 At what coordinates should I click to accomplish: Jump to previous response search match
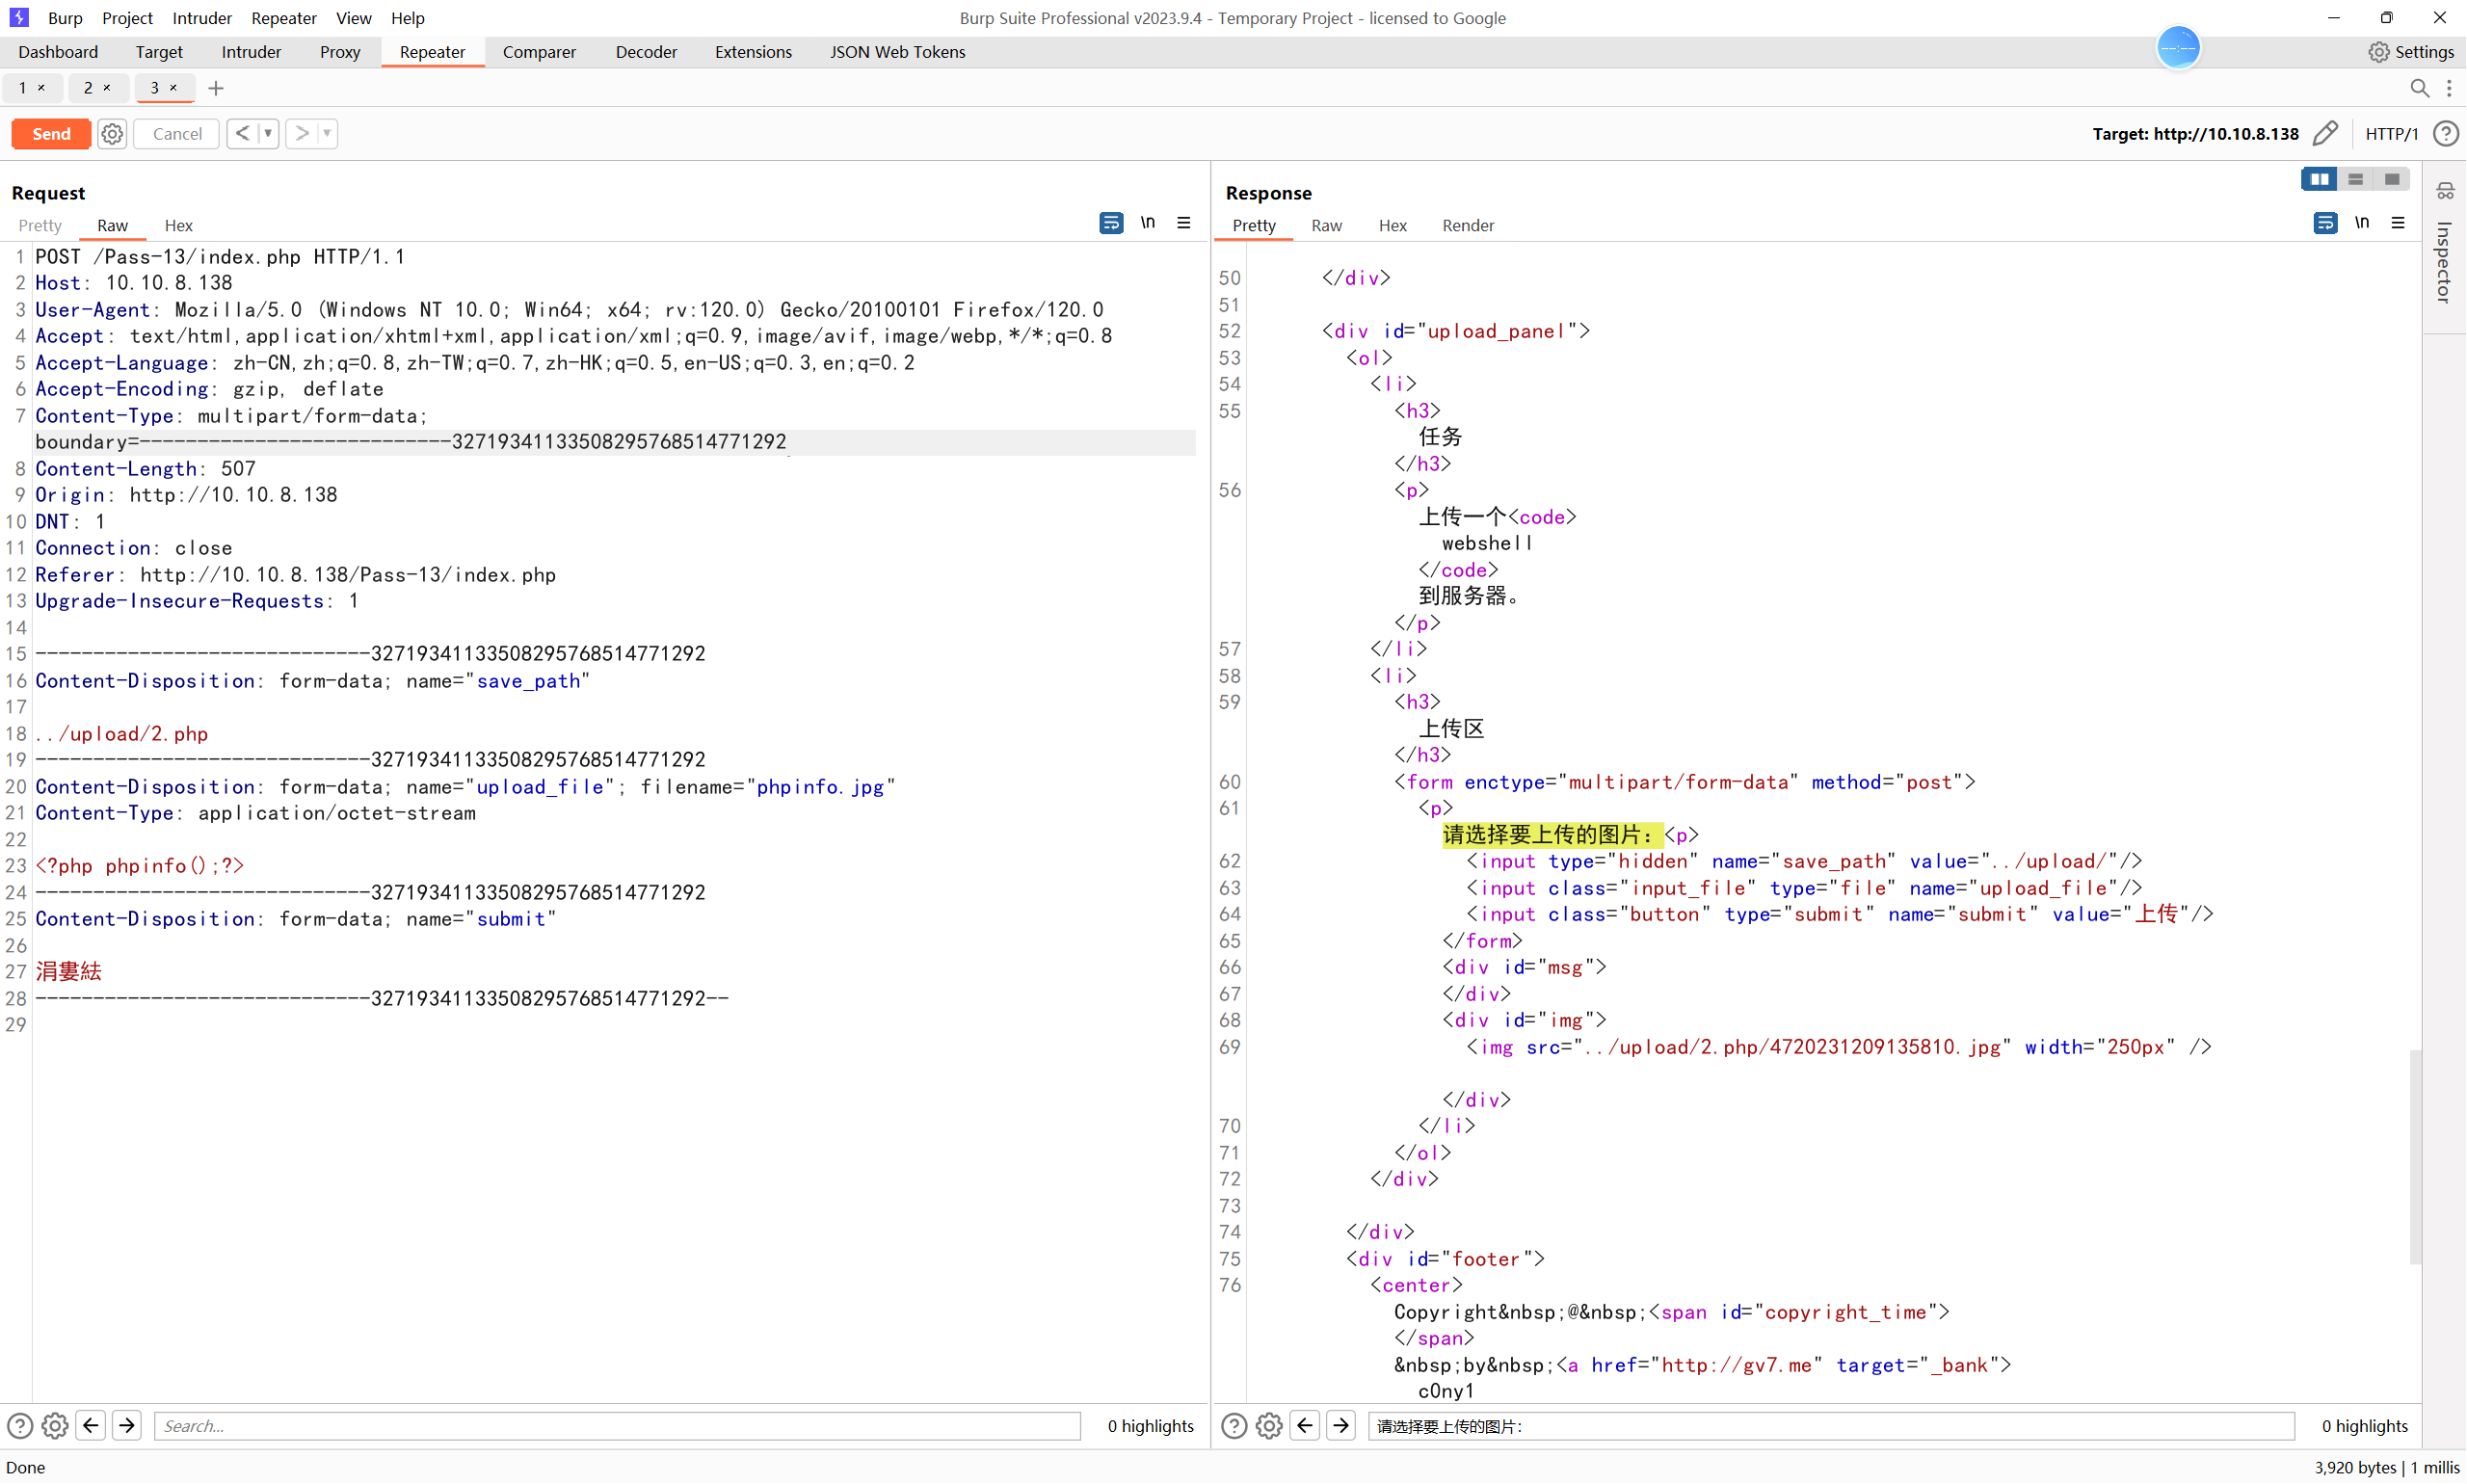click(1305, 1426)
